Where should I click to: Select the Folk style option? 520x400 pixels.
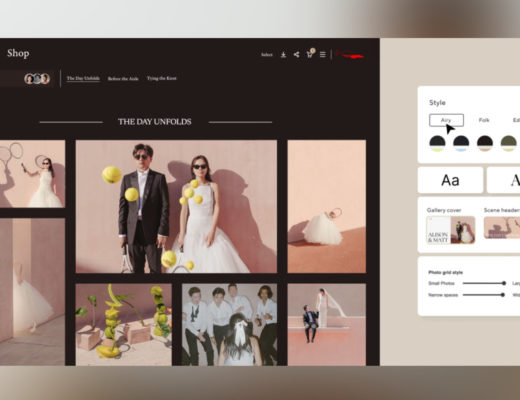(x=484, y=120)
